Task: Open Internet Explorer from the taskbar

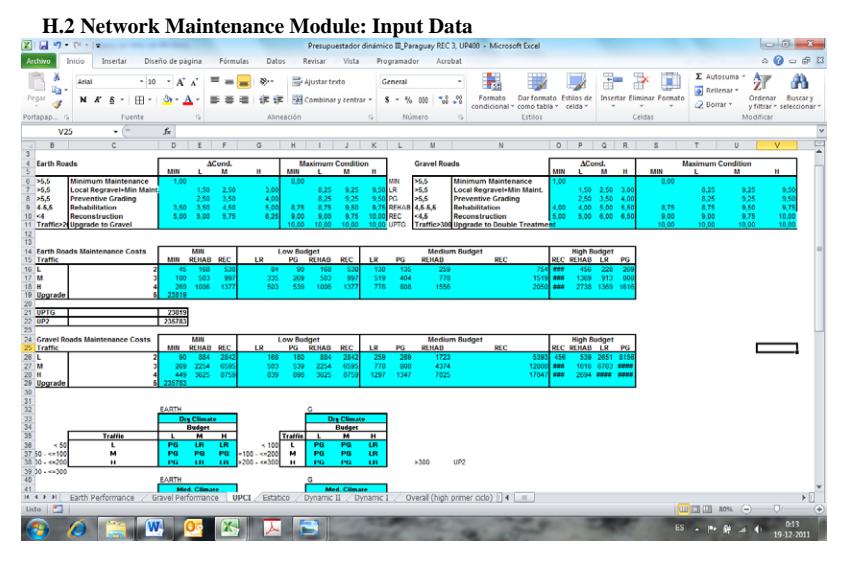Action: 77,529
